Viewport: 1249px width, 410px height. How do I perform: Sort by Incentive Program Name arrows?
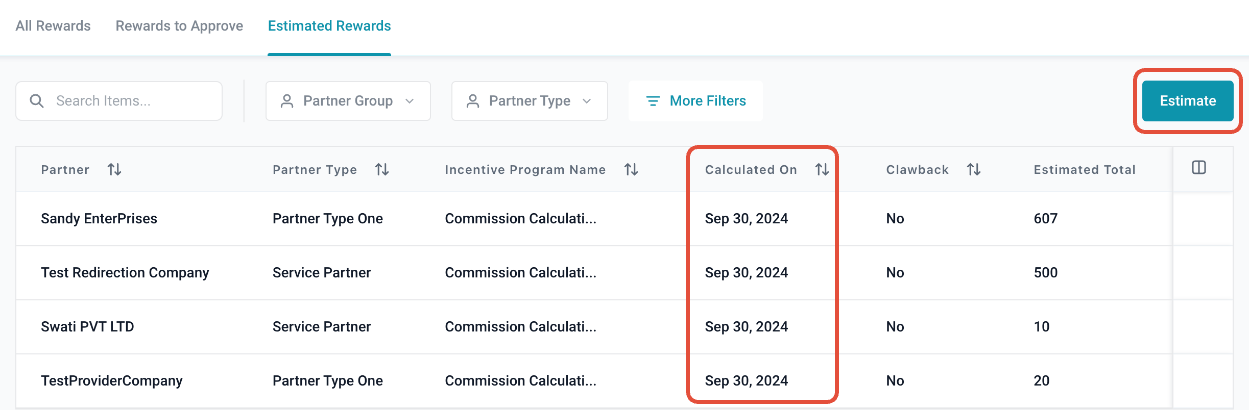coord(631,170)
